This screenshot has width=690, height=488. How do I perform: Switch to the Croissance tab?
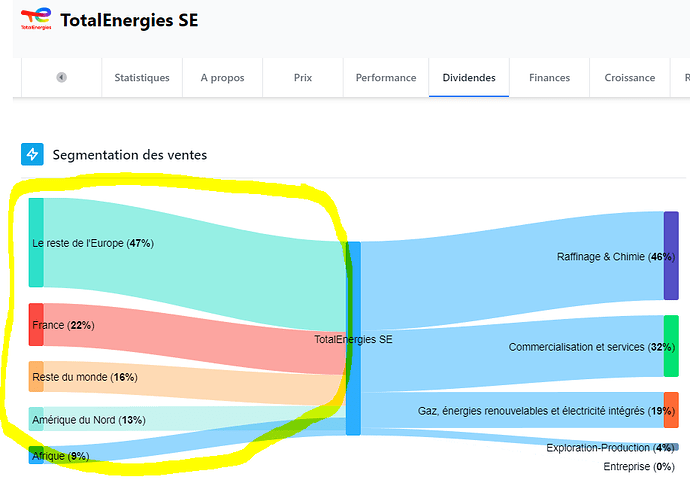point(630,77)
